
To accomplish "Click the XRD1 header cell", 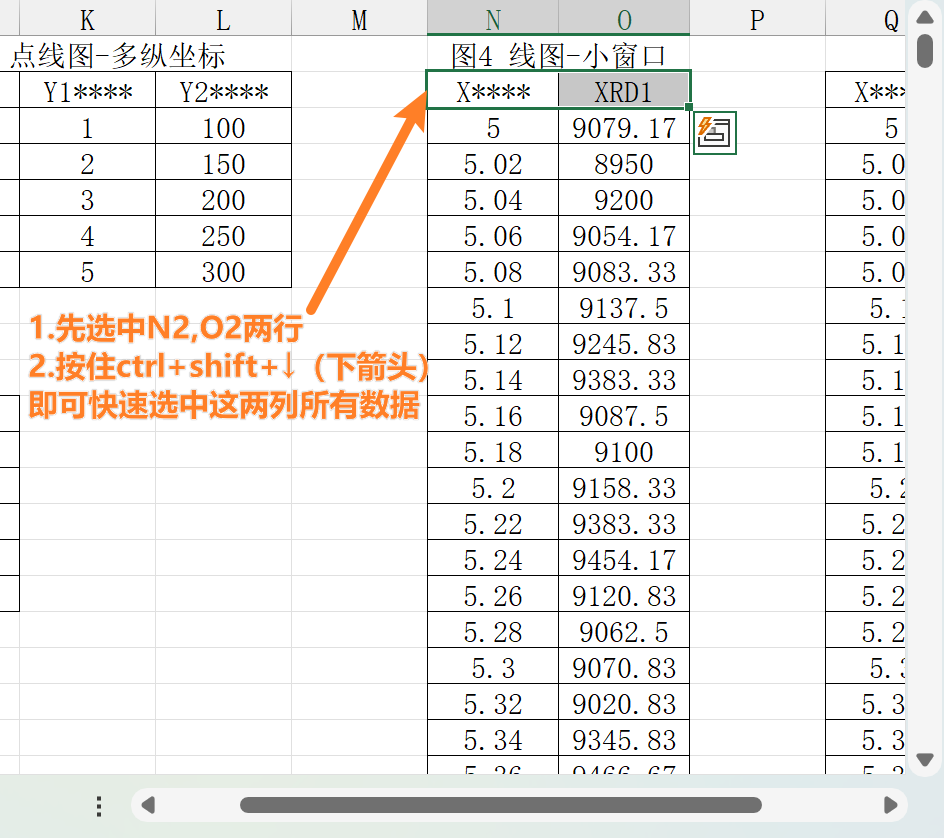I will pyautogui.click(x=624, y=91).
